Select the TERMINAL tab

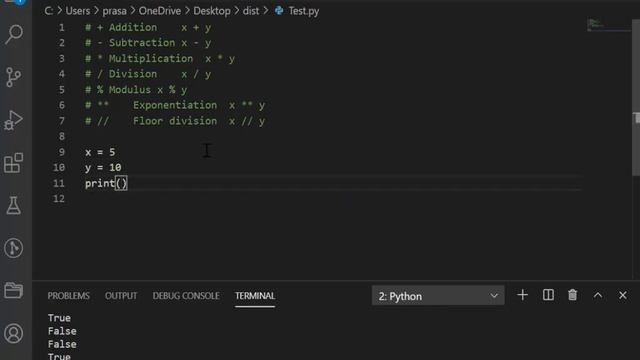point(255,296)
